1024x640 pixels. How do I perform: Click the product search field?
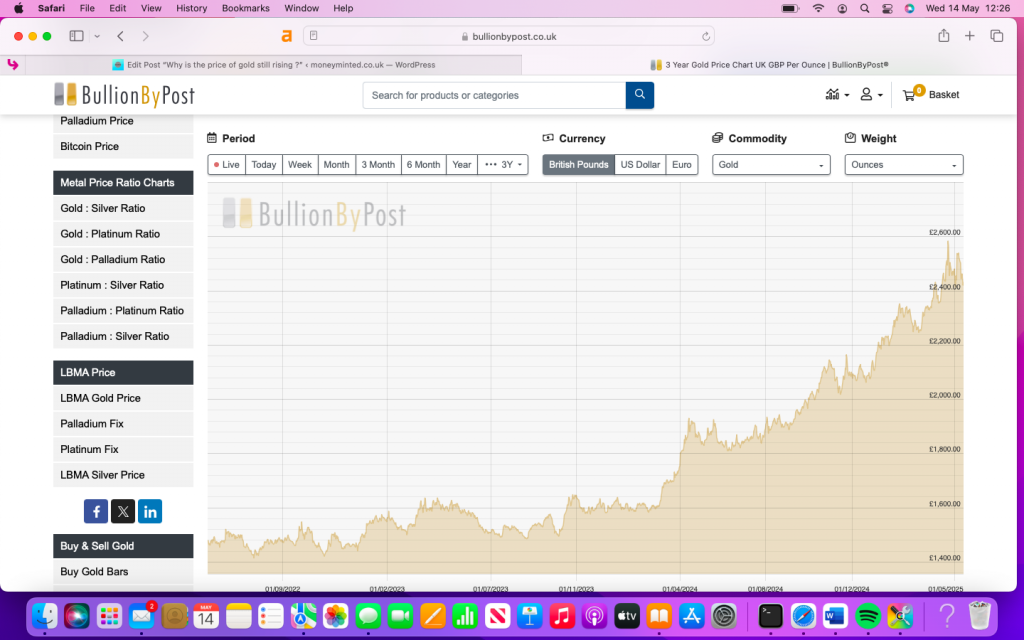[x=494, y=95]
